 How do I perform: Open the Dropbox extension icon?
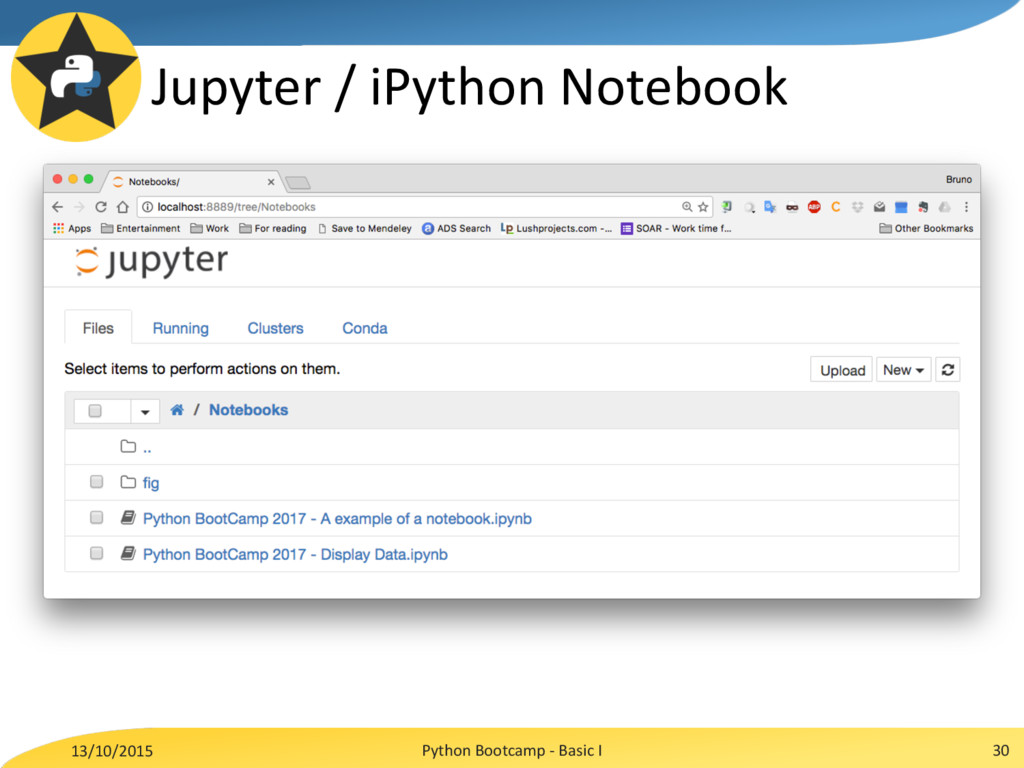(857, 207)
